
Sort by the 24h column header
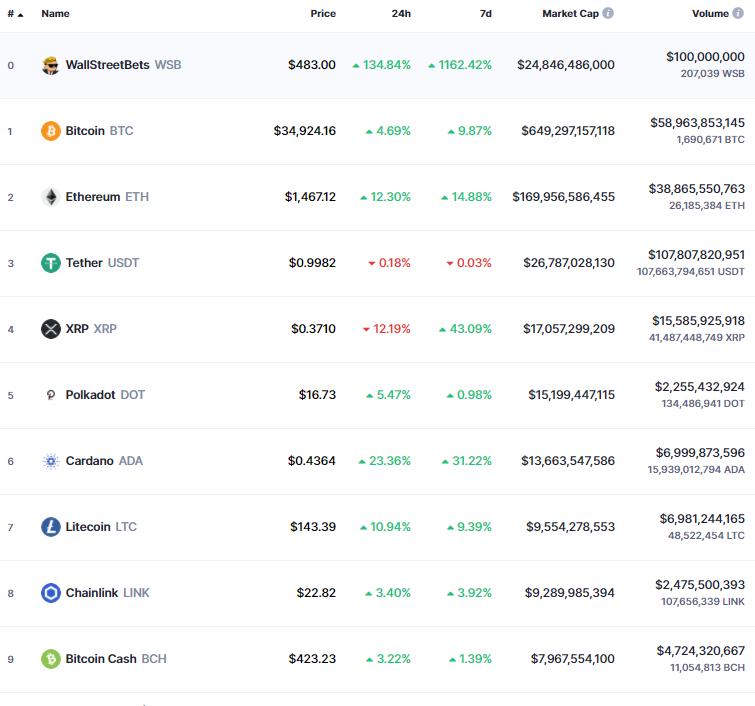click(401, 13)
